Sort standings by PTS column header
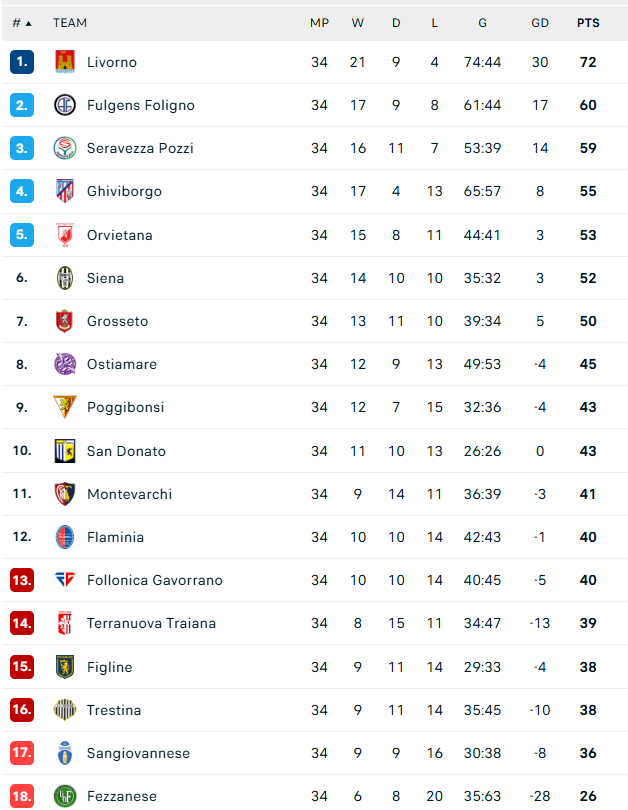 tap(588, 23)
